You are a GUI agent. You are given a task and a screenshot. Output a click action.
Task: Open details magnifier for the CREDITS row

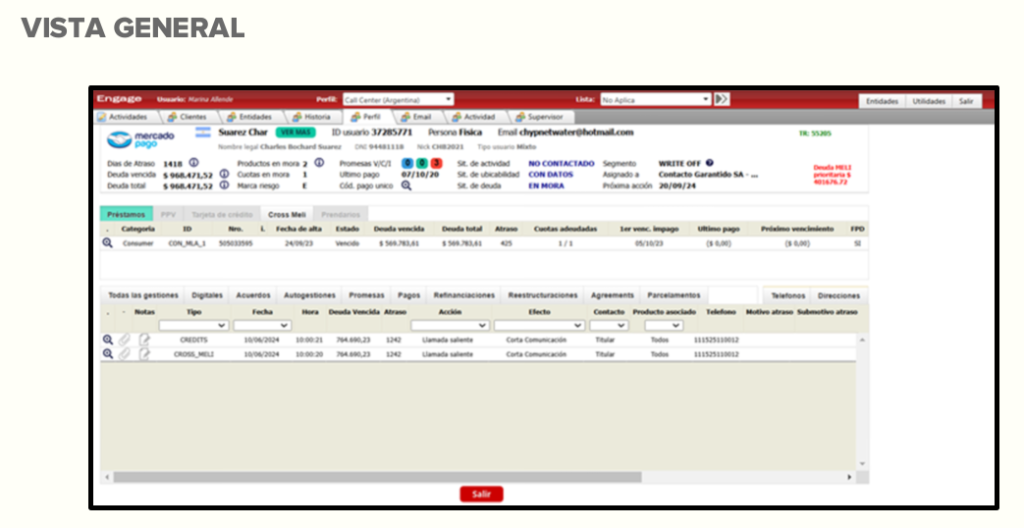[107, 340]
